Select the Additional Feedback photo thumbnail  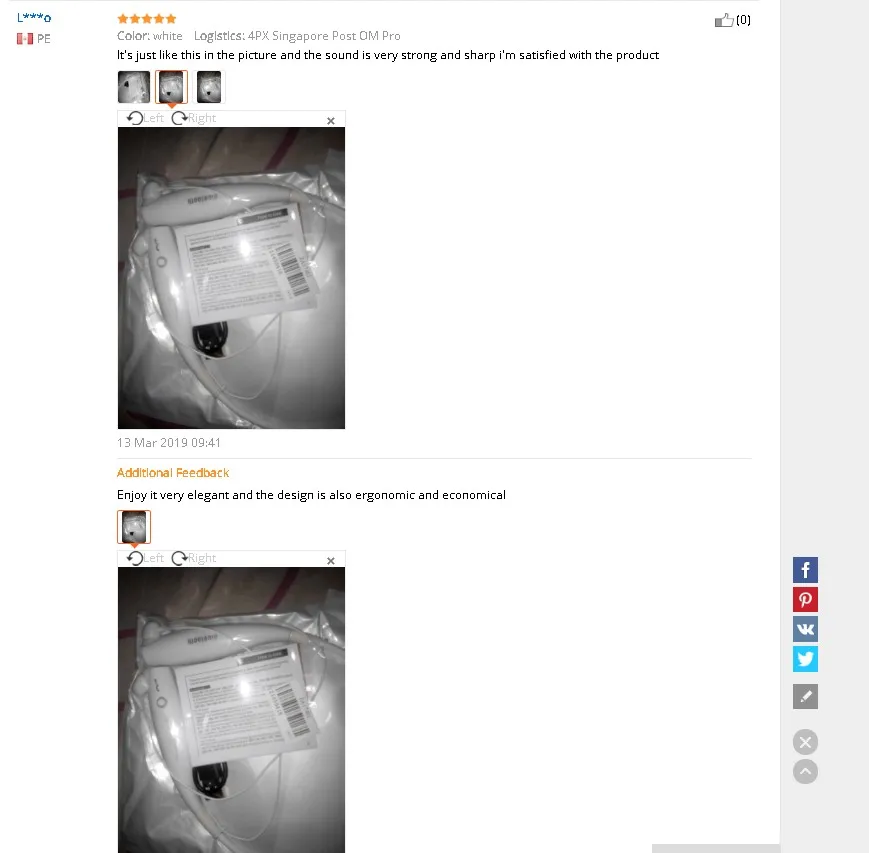click(x=134, y=527)
